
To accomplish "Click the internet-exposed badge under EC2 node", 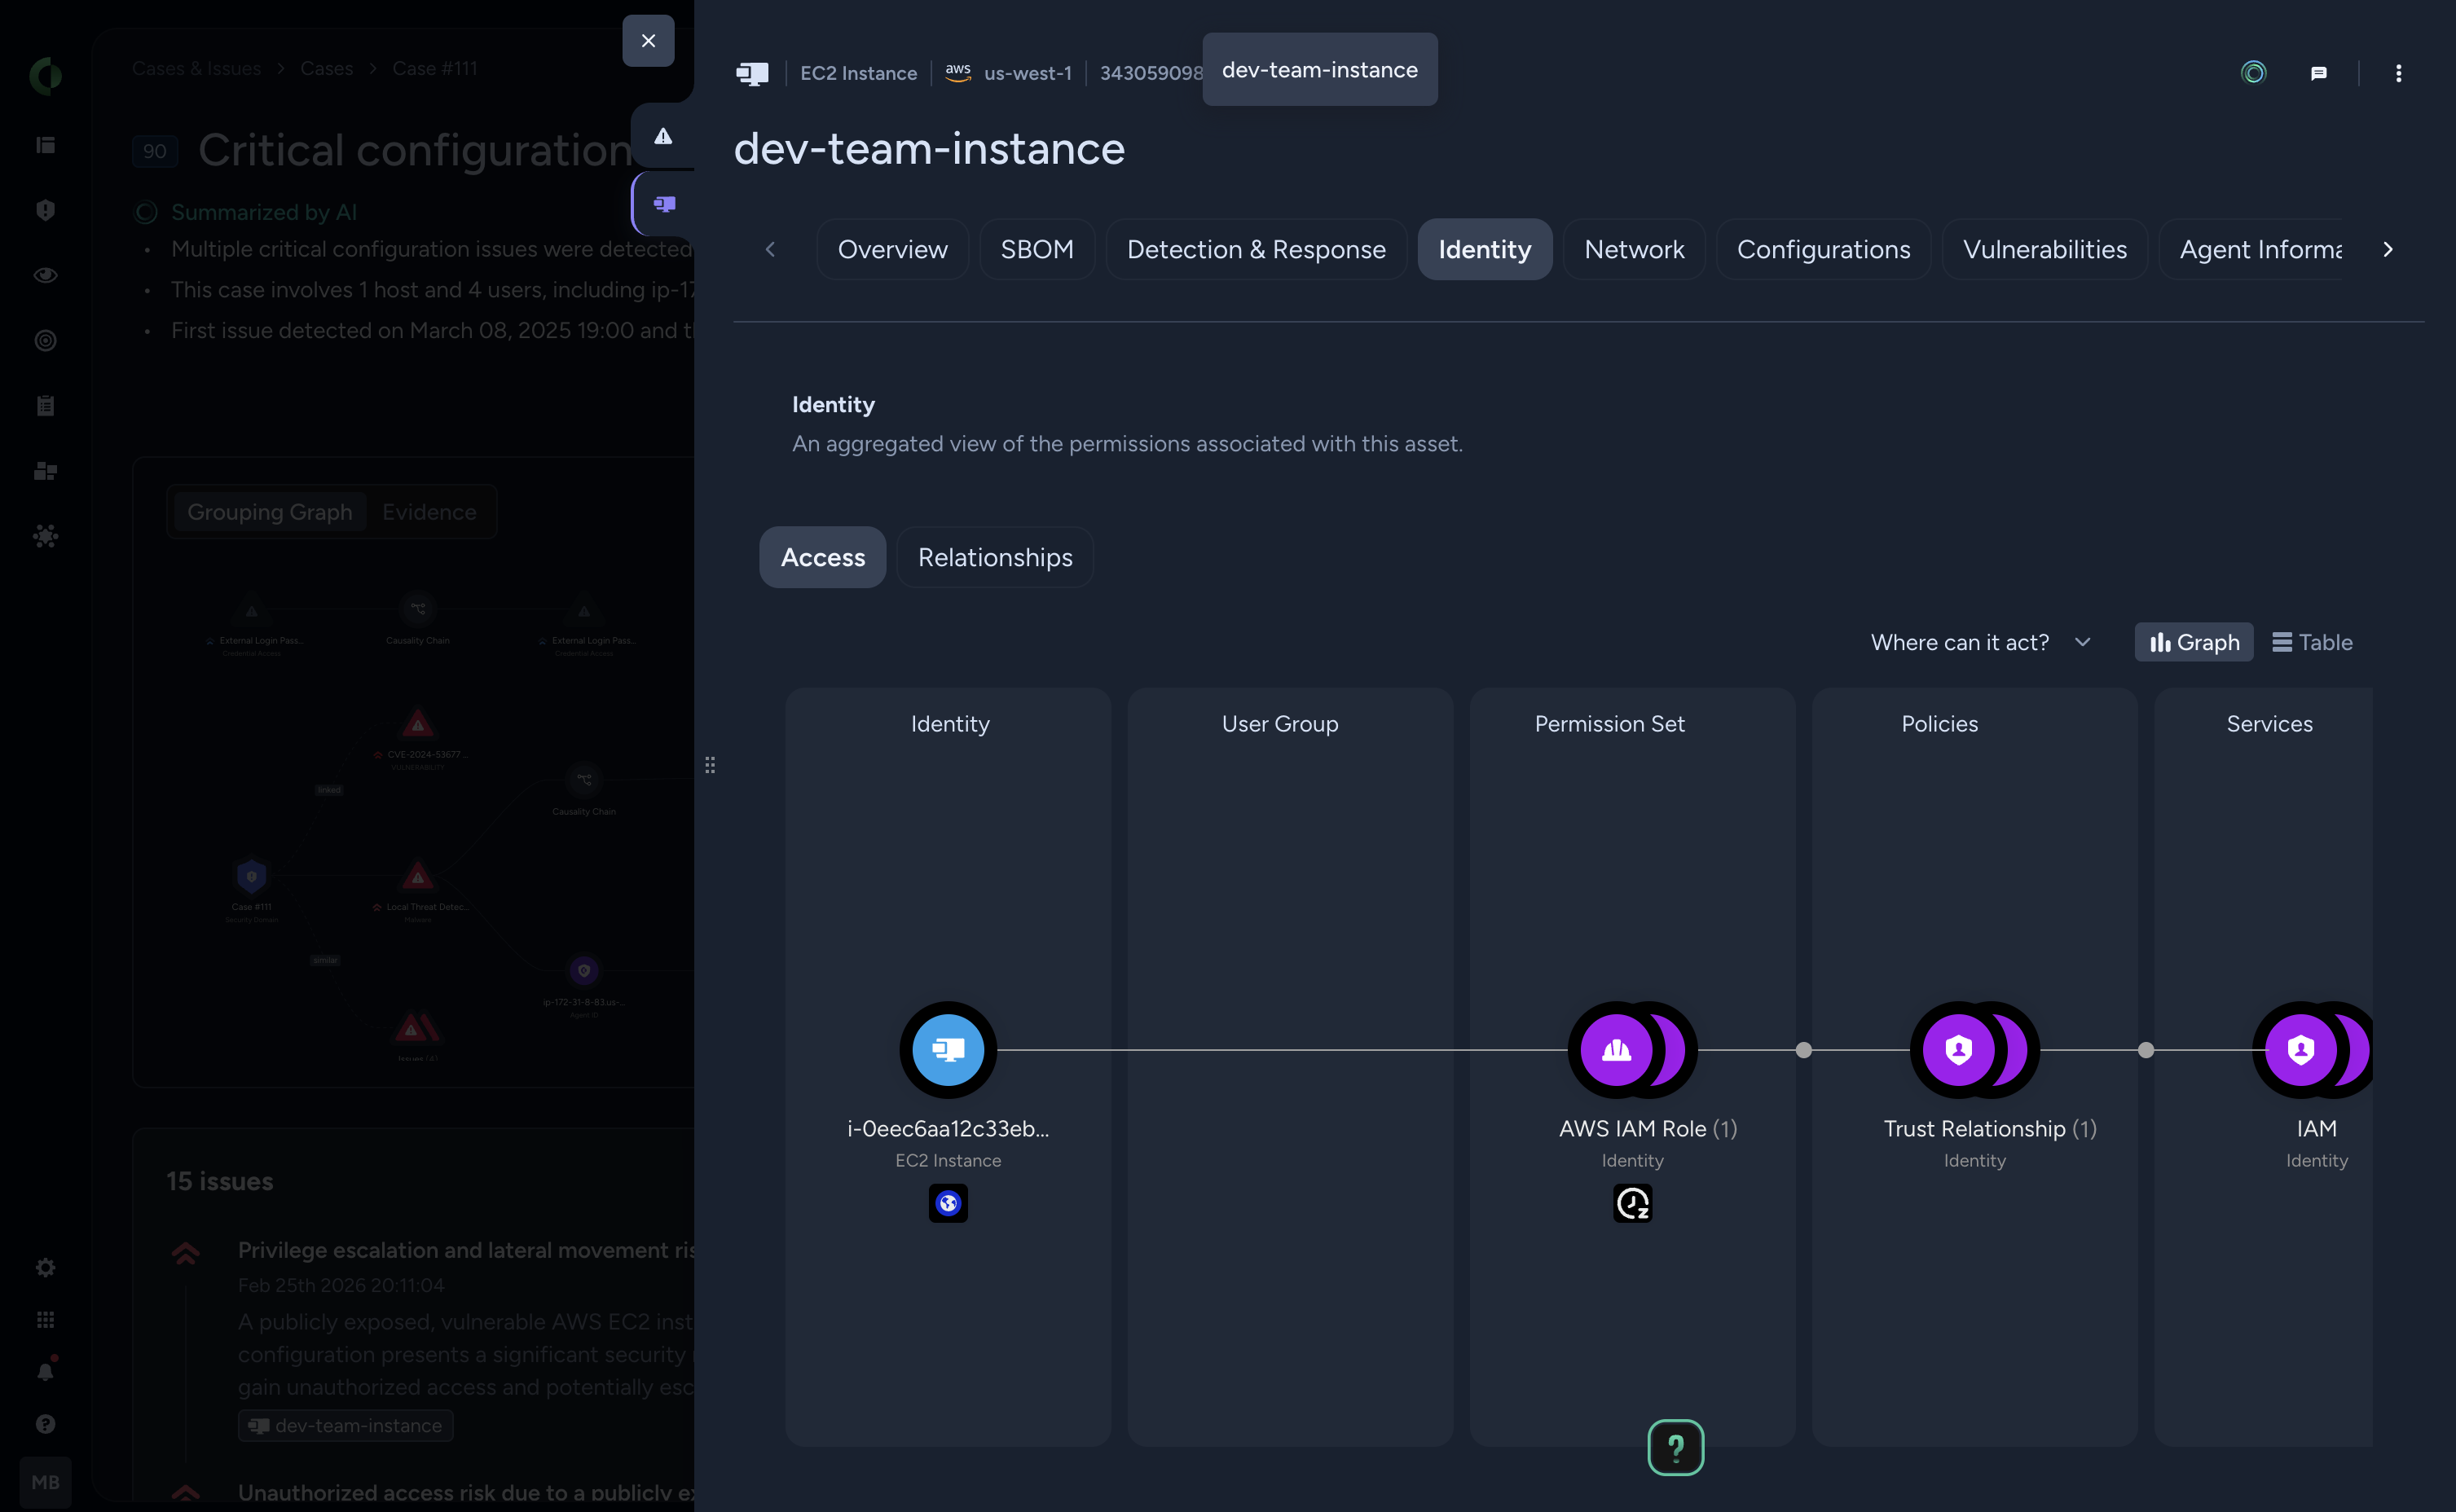I will [947, 1203].
